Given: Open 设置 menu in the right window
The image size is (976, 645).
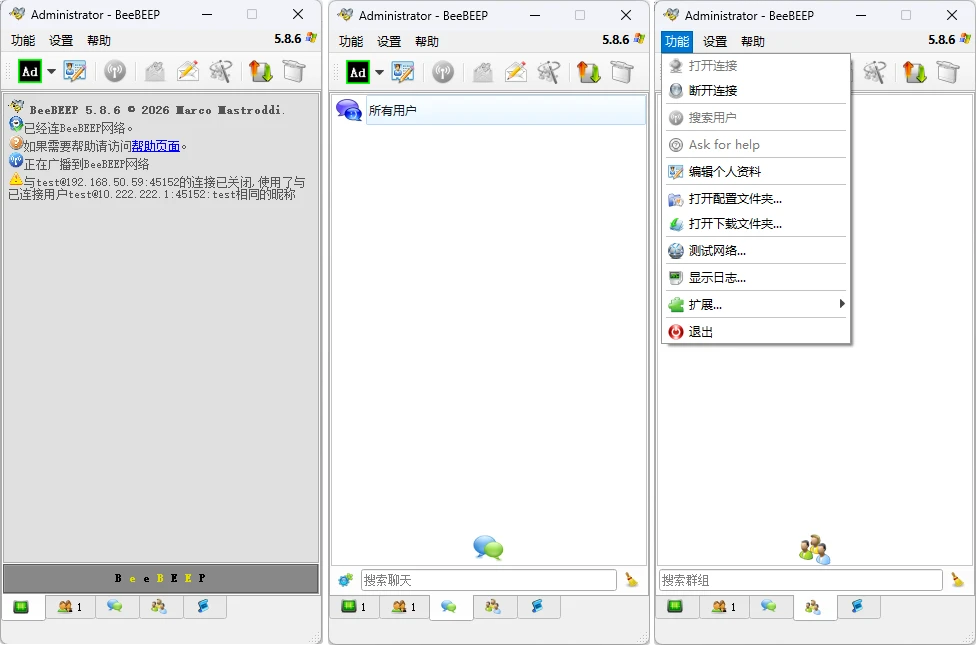Looking at the screenshot, I should [x=715, y=42].
